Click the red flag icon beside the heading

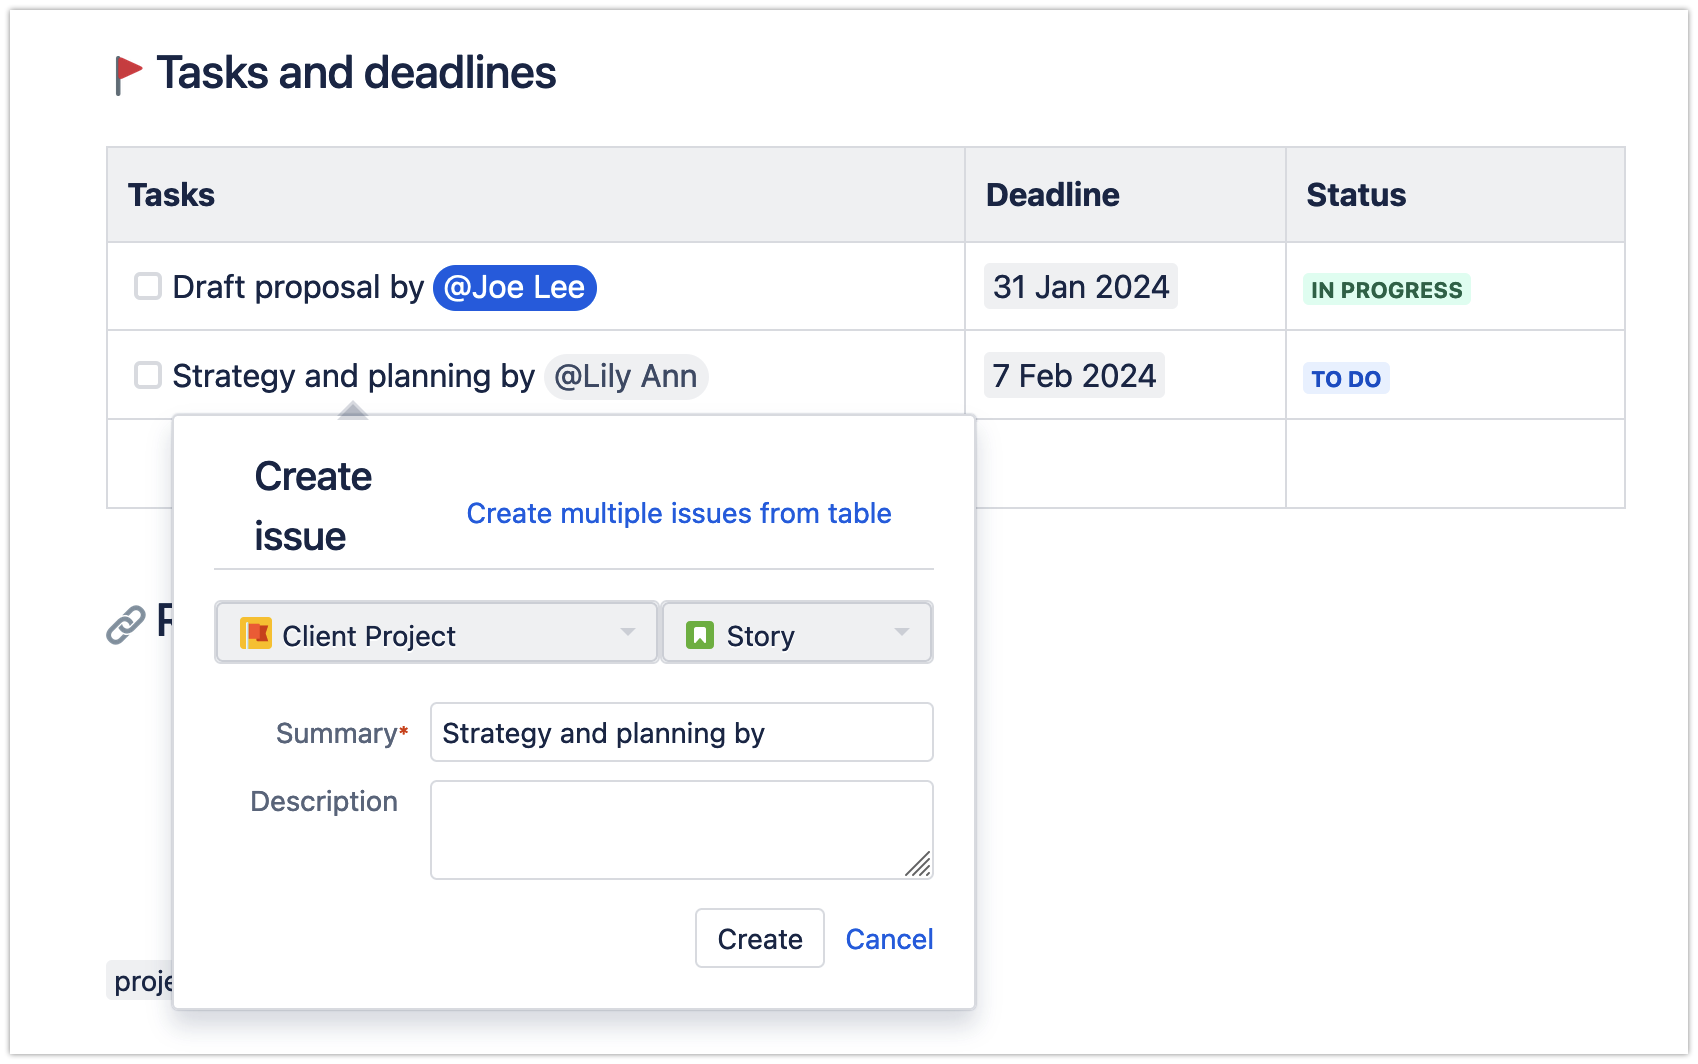[x=128, y=71]
